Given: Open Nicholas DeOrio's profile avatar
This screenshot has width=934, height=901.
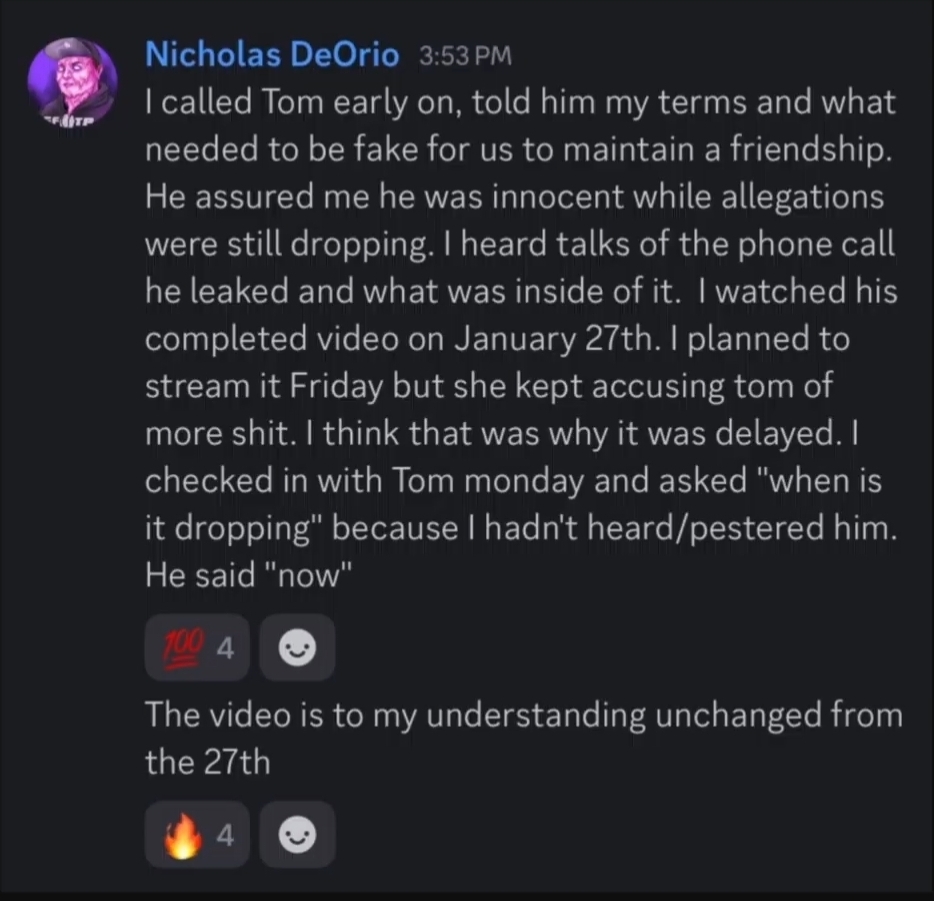Looking at the screenshot, I should (x=72, y=82).
